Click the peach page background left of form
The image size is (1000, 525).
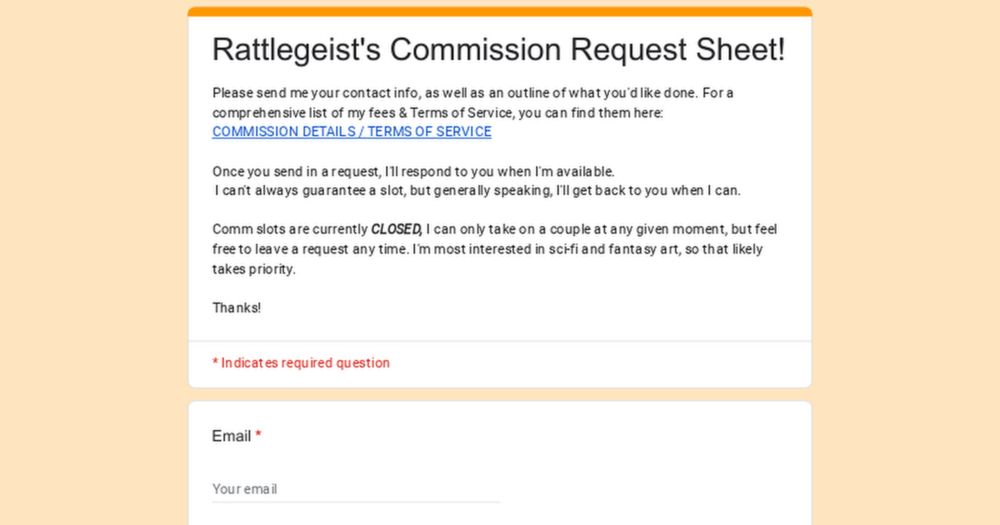[94, 262]
